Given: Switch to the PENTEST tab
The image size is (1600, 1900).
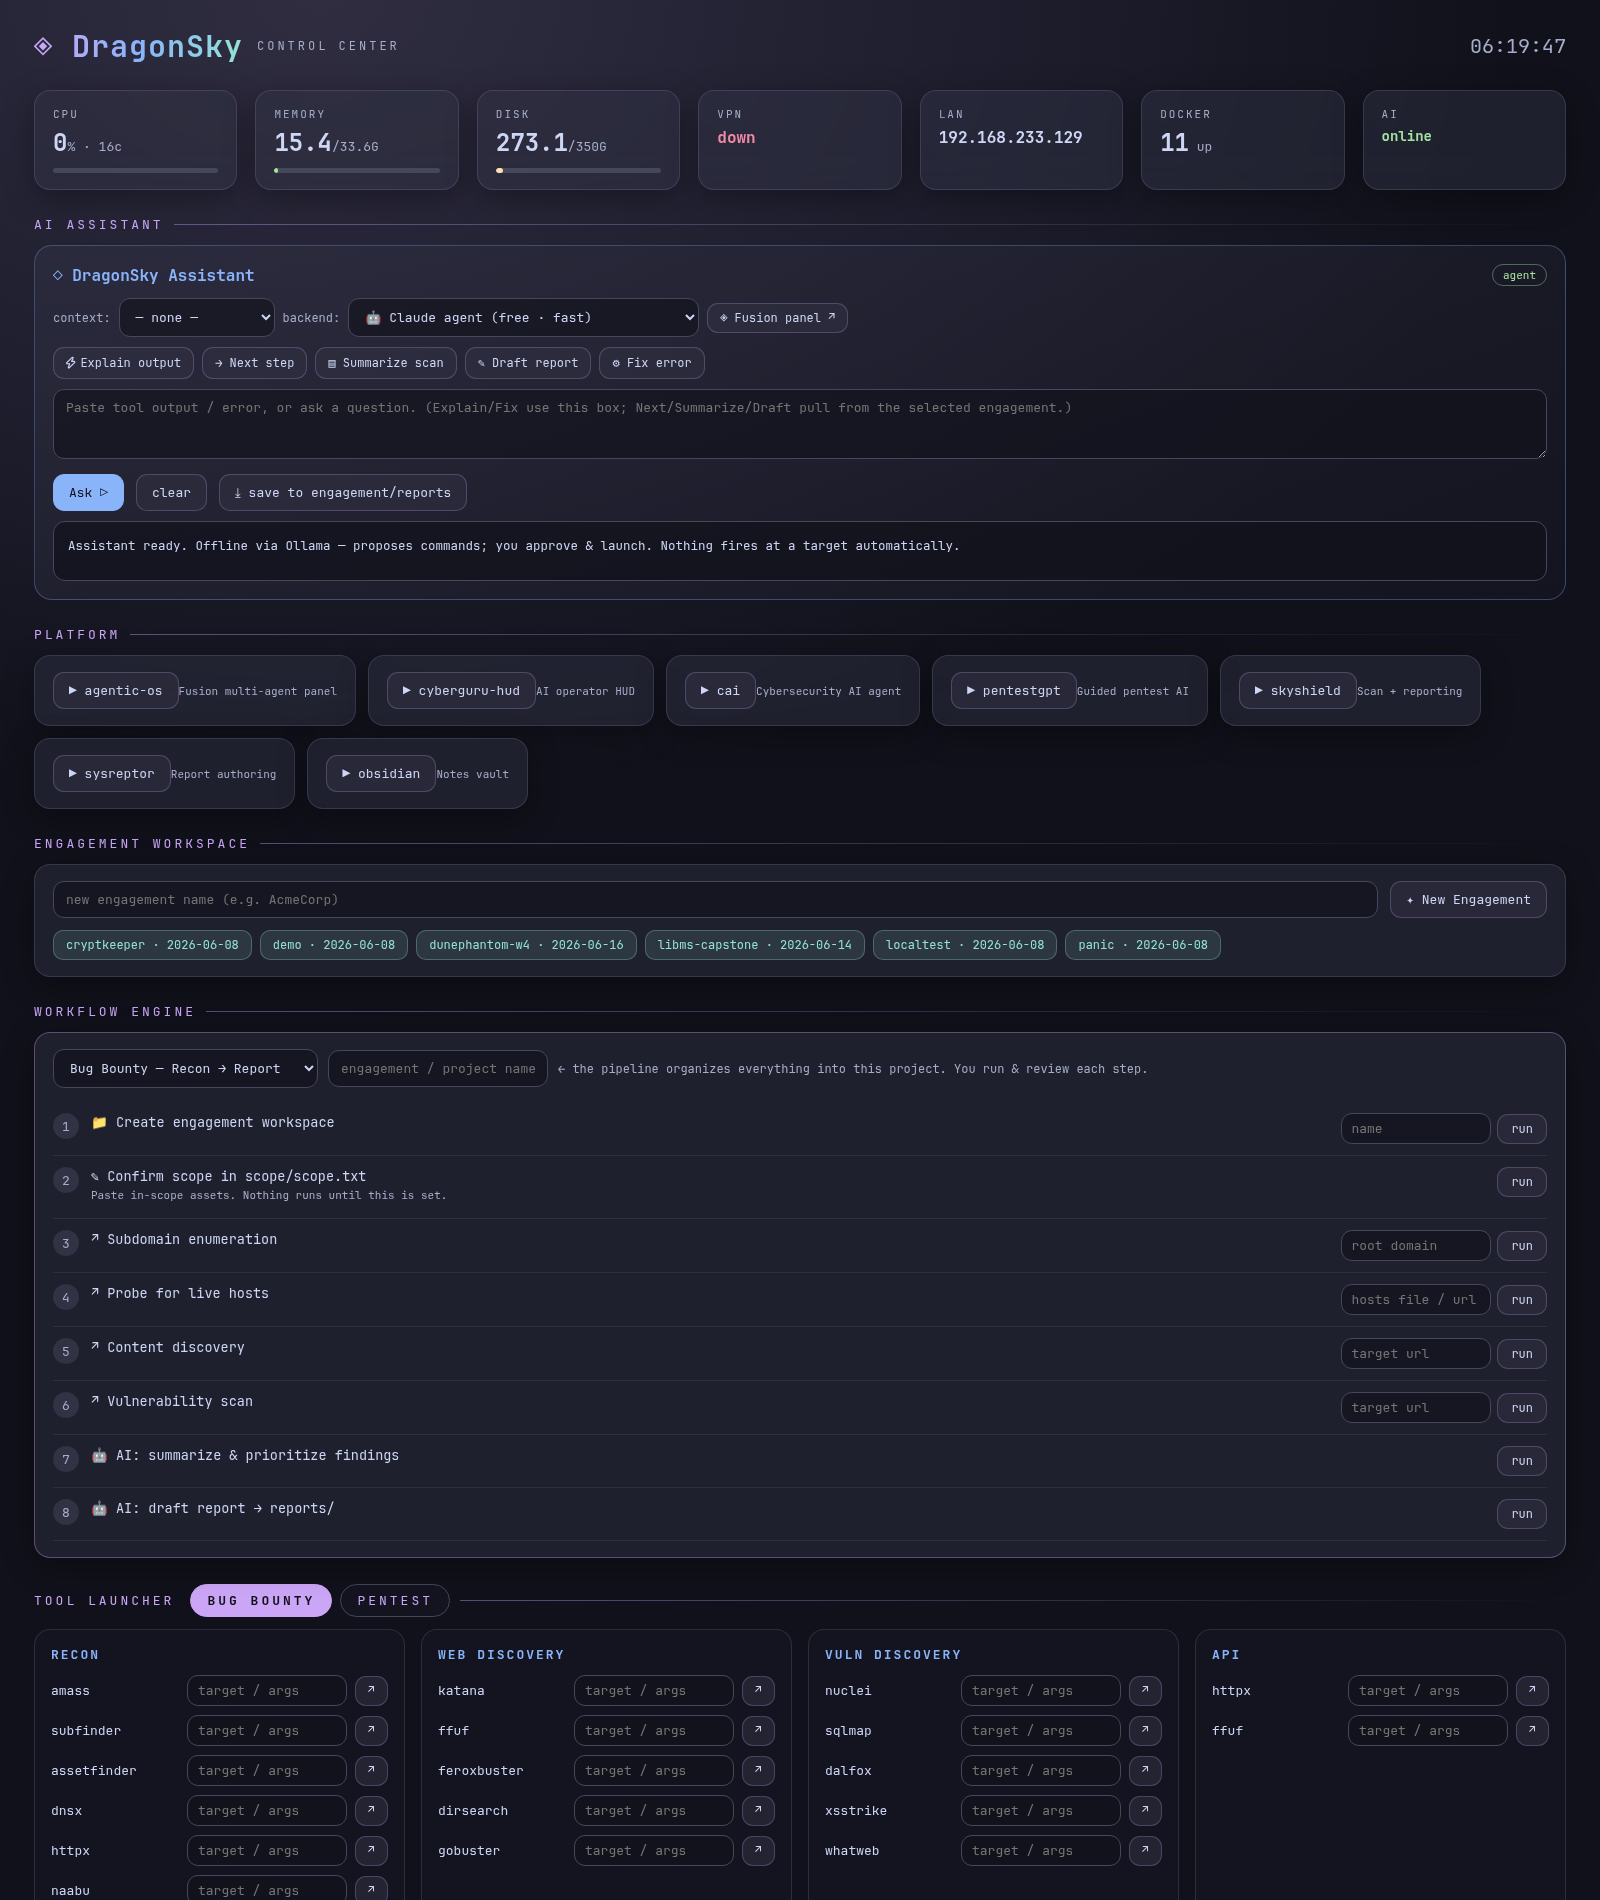Looking at the screenshot, I should tap(395, 1600).
